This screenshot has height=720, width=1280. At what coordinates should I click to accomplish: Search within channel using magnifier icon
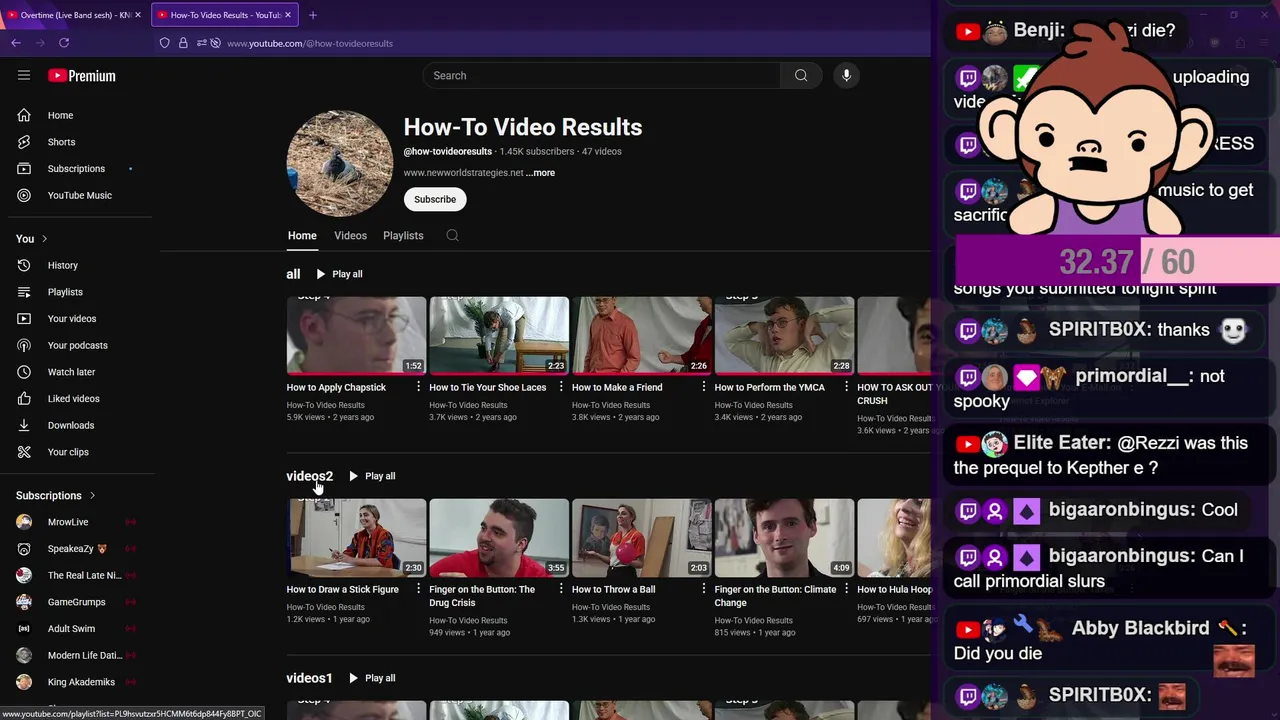click(x=452, y=236)
